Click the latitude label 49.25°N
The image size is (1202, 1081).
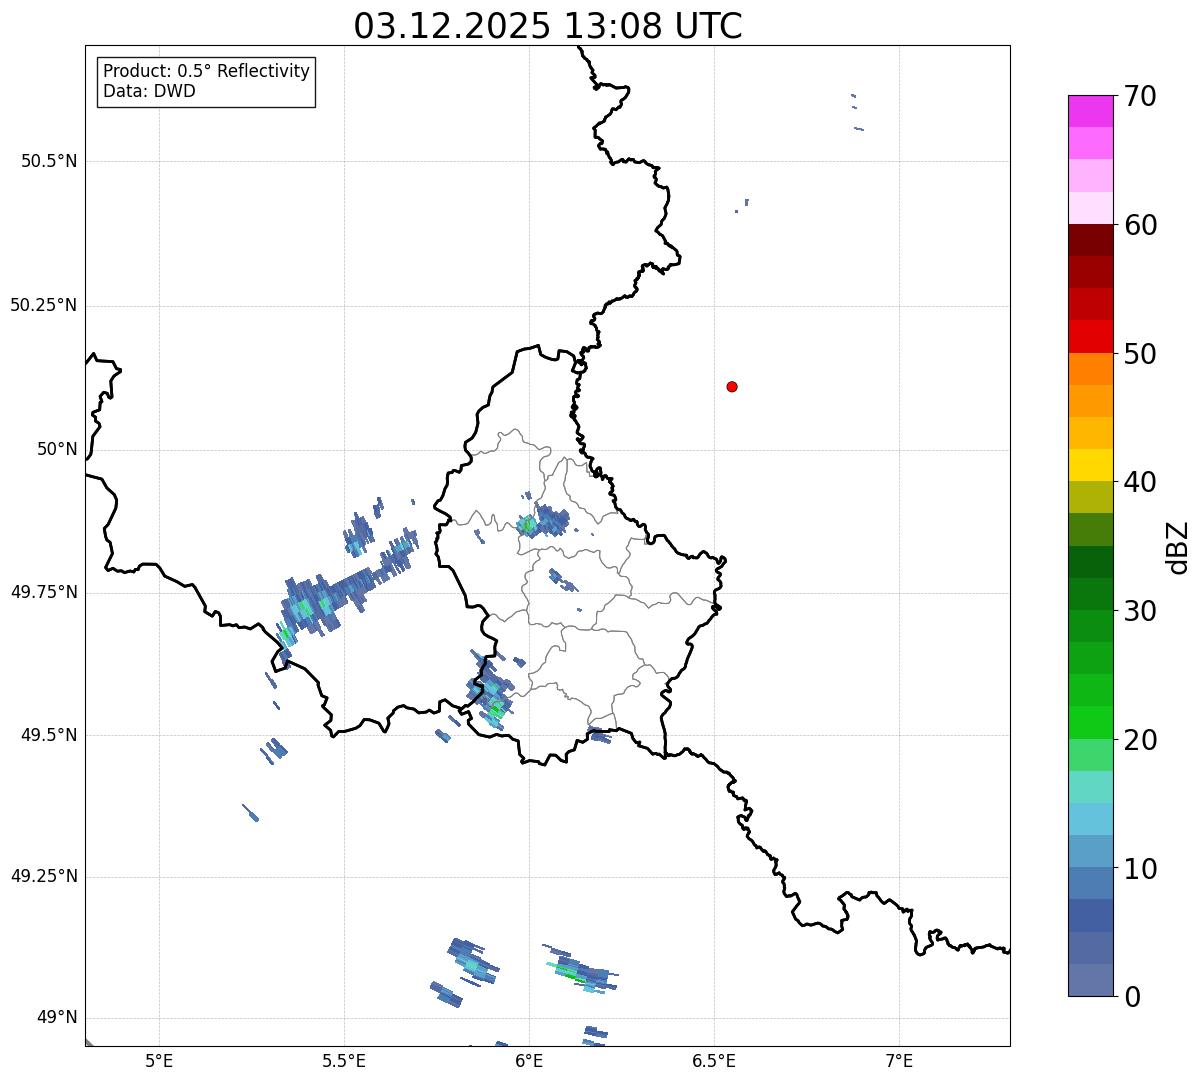coord(44,877)
